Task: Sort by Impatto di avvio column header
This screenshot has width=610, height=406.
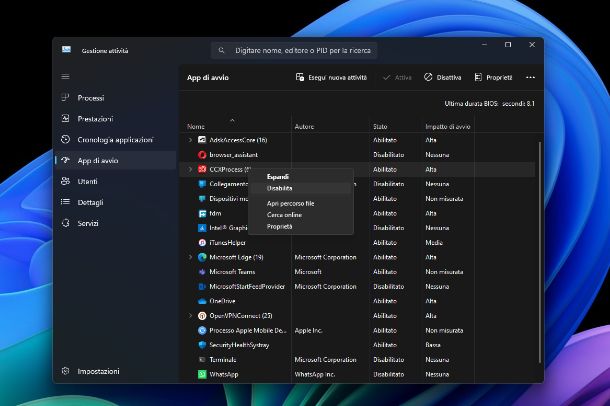Action: point(448,126)
